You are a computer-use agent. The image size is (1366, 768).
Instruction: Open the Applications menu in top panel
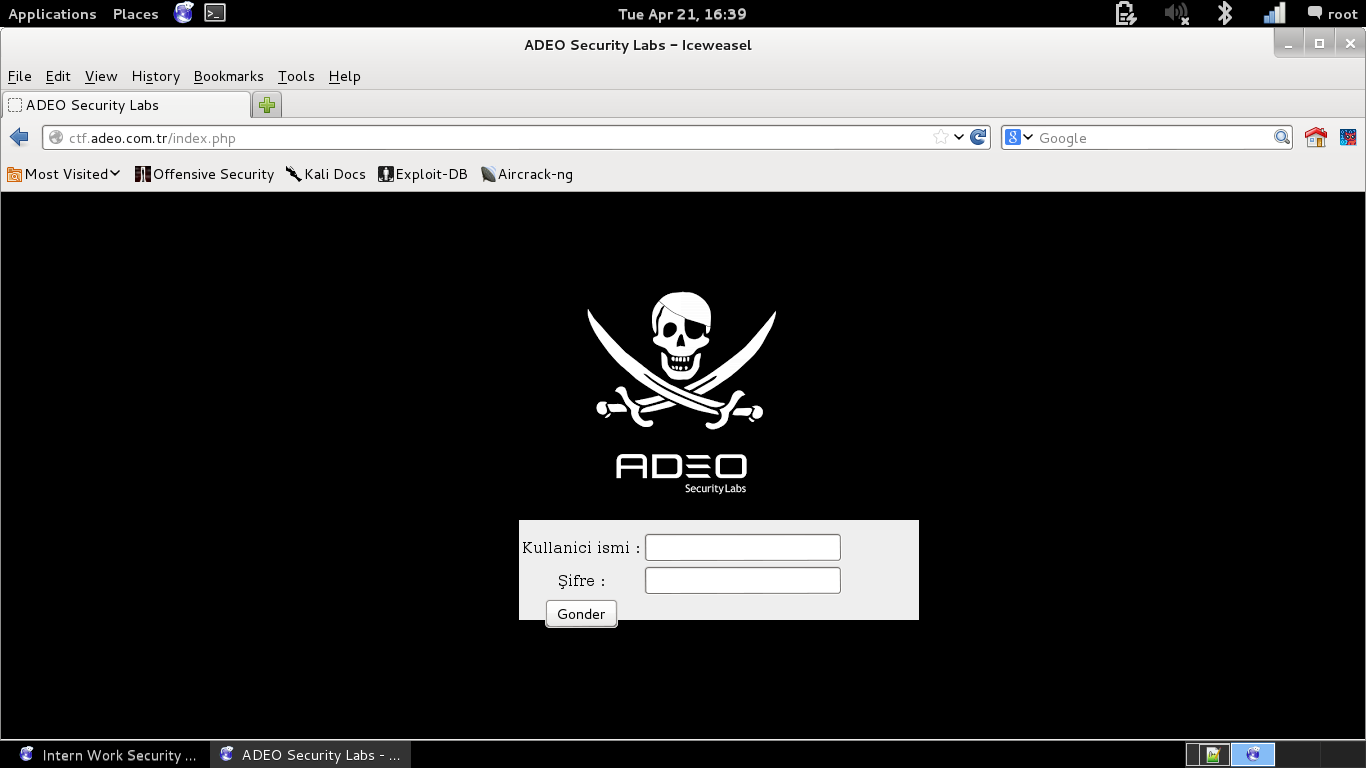tap(52, 14)
